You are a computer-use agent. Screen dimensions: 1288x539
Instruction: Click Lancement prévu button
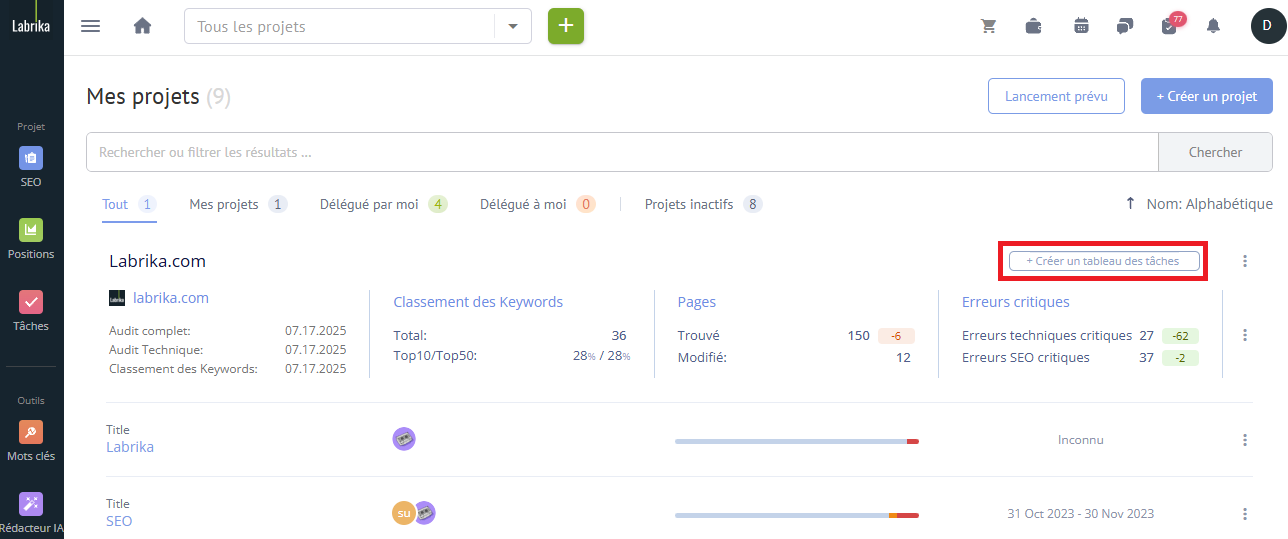coord(1056,96)
